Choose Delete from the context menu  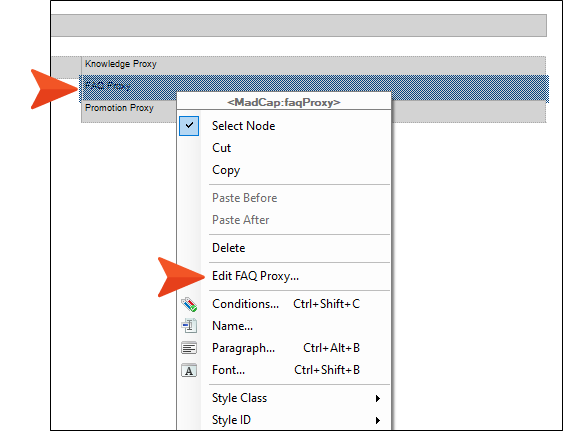click(228, 248)
